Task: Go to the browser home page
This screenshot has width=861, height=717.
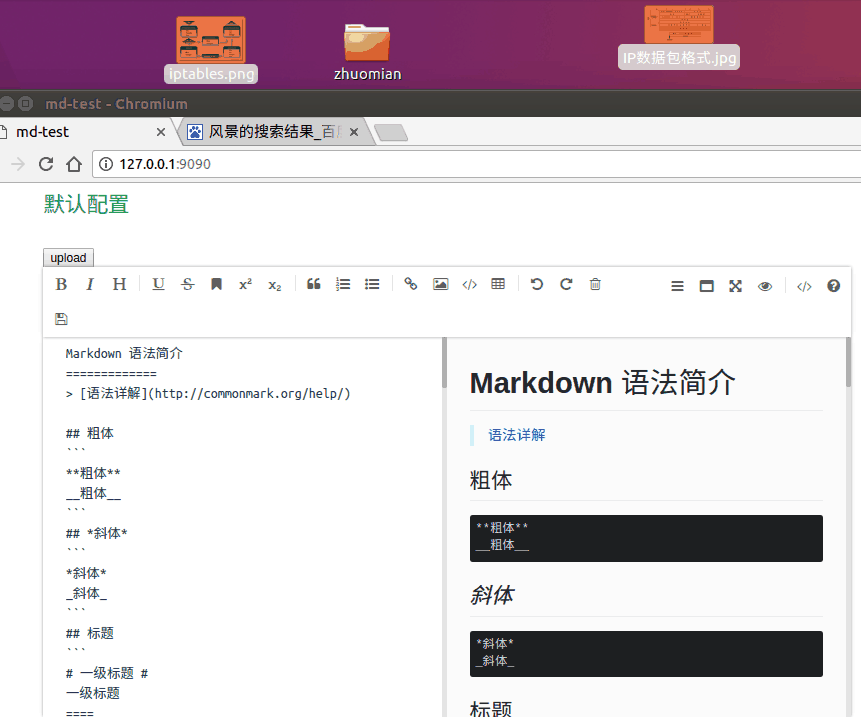Action: [x=74, y=164]
